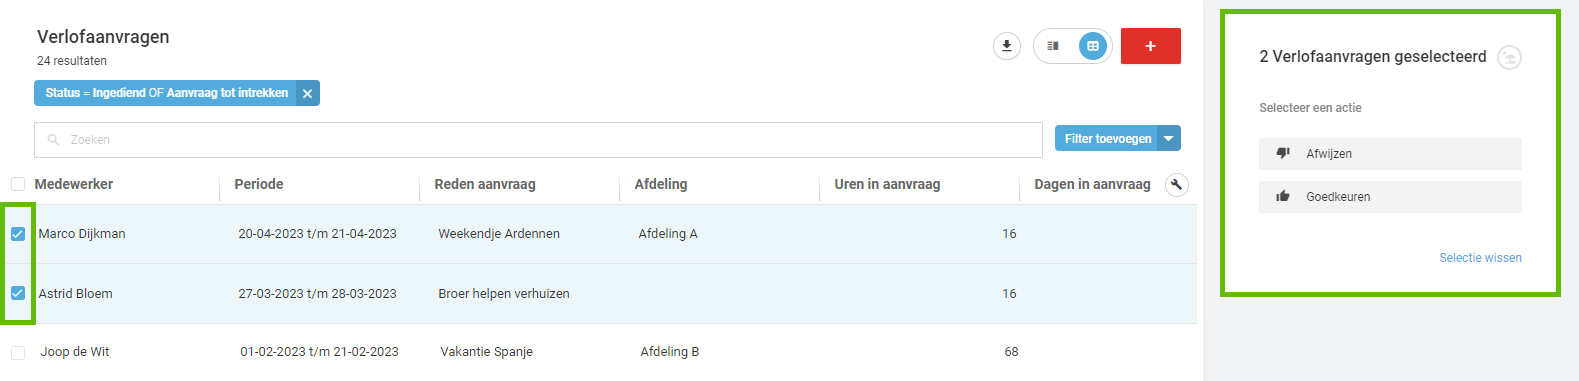
Task: Click the thumbs-up Goedkeuren icon
Action: click(1283, 196)
